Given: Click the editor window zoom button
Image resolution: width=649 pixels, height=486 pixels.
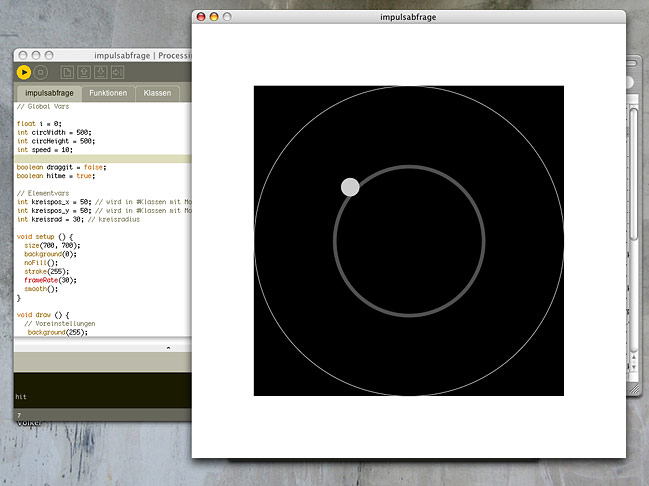Looking at the screenshot, I should point(48,55).
